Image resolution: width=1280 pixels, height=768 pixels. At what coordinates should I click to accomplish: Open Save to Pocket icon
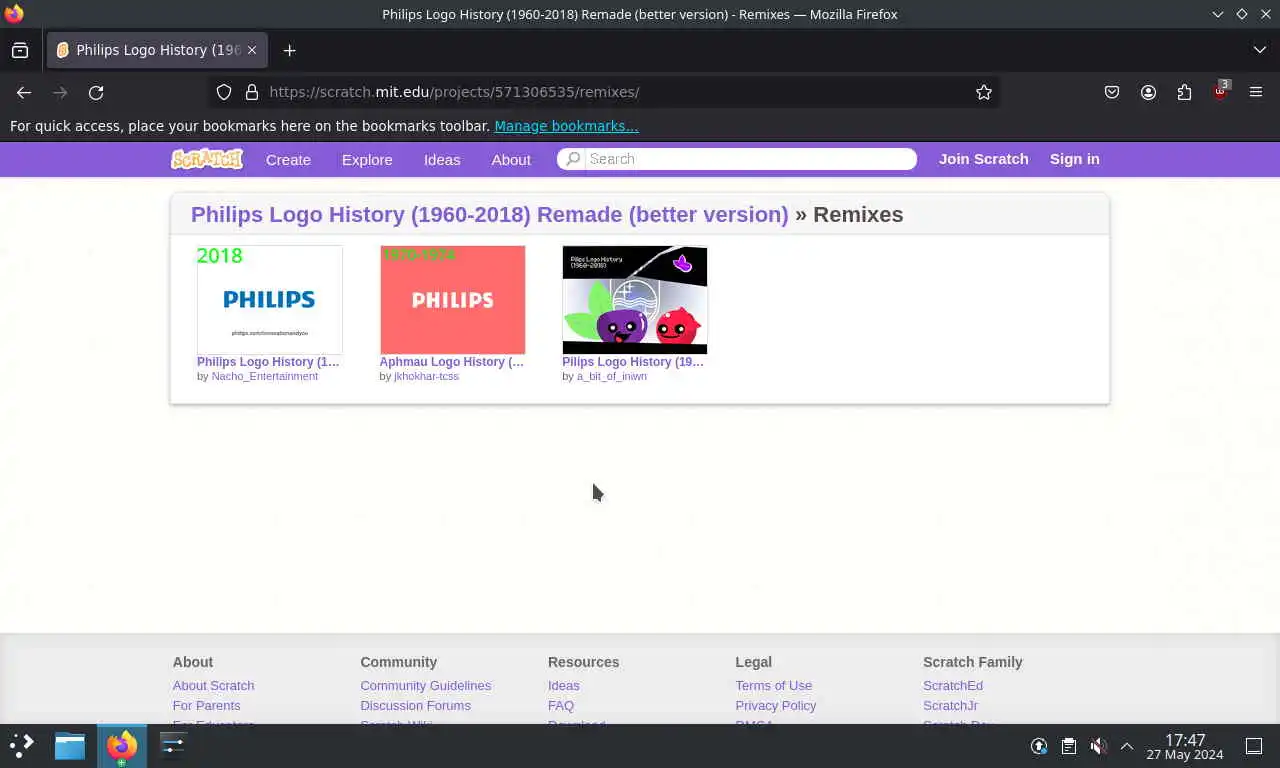pyautogui.click(x=1112, y=92)
